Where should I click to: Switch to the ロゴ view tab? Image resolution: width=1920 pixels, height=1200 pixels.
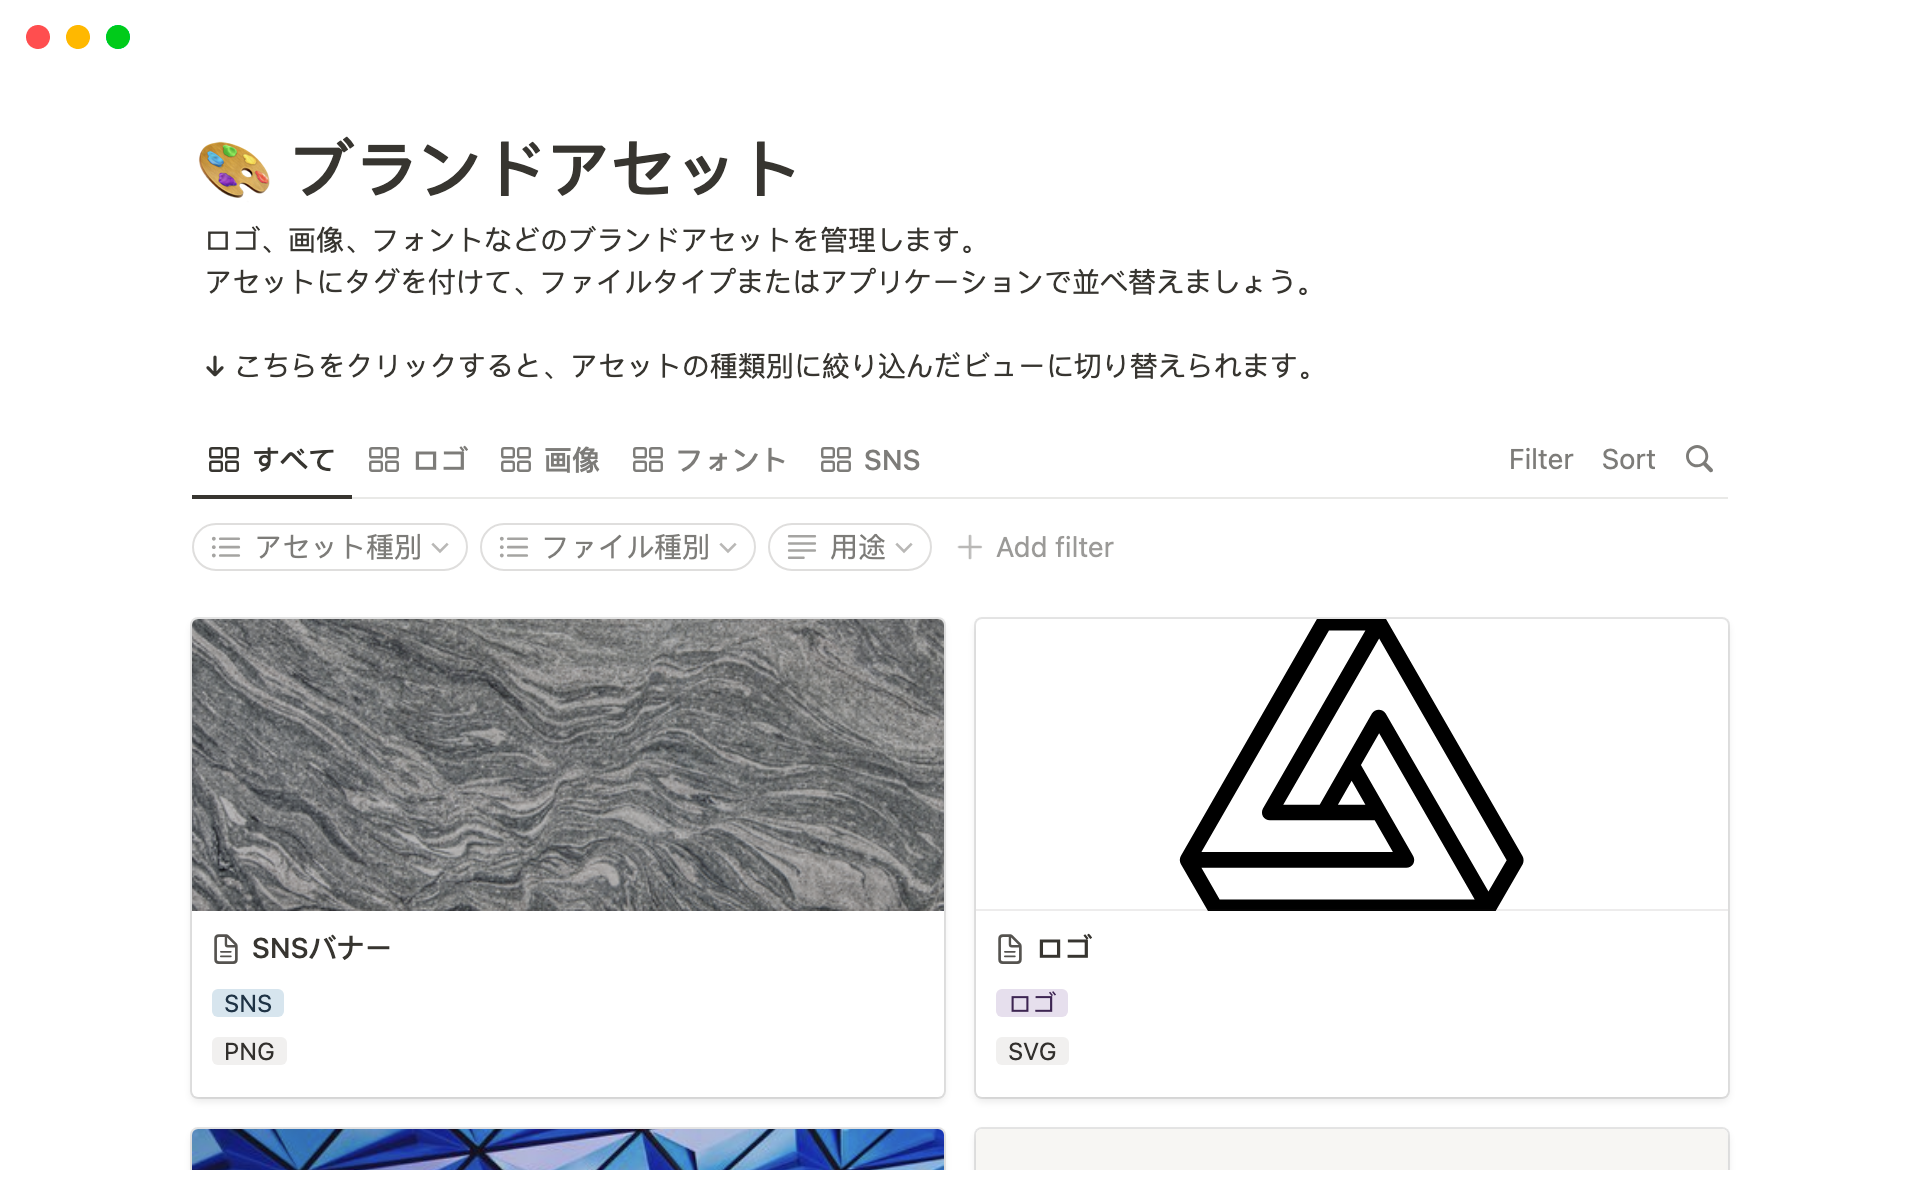click(x=418, y=460)
